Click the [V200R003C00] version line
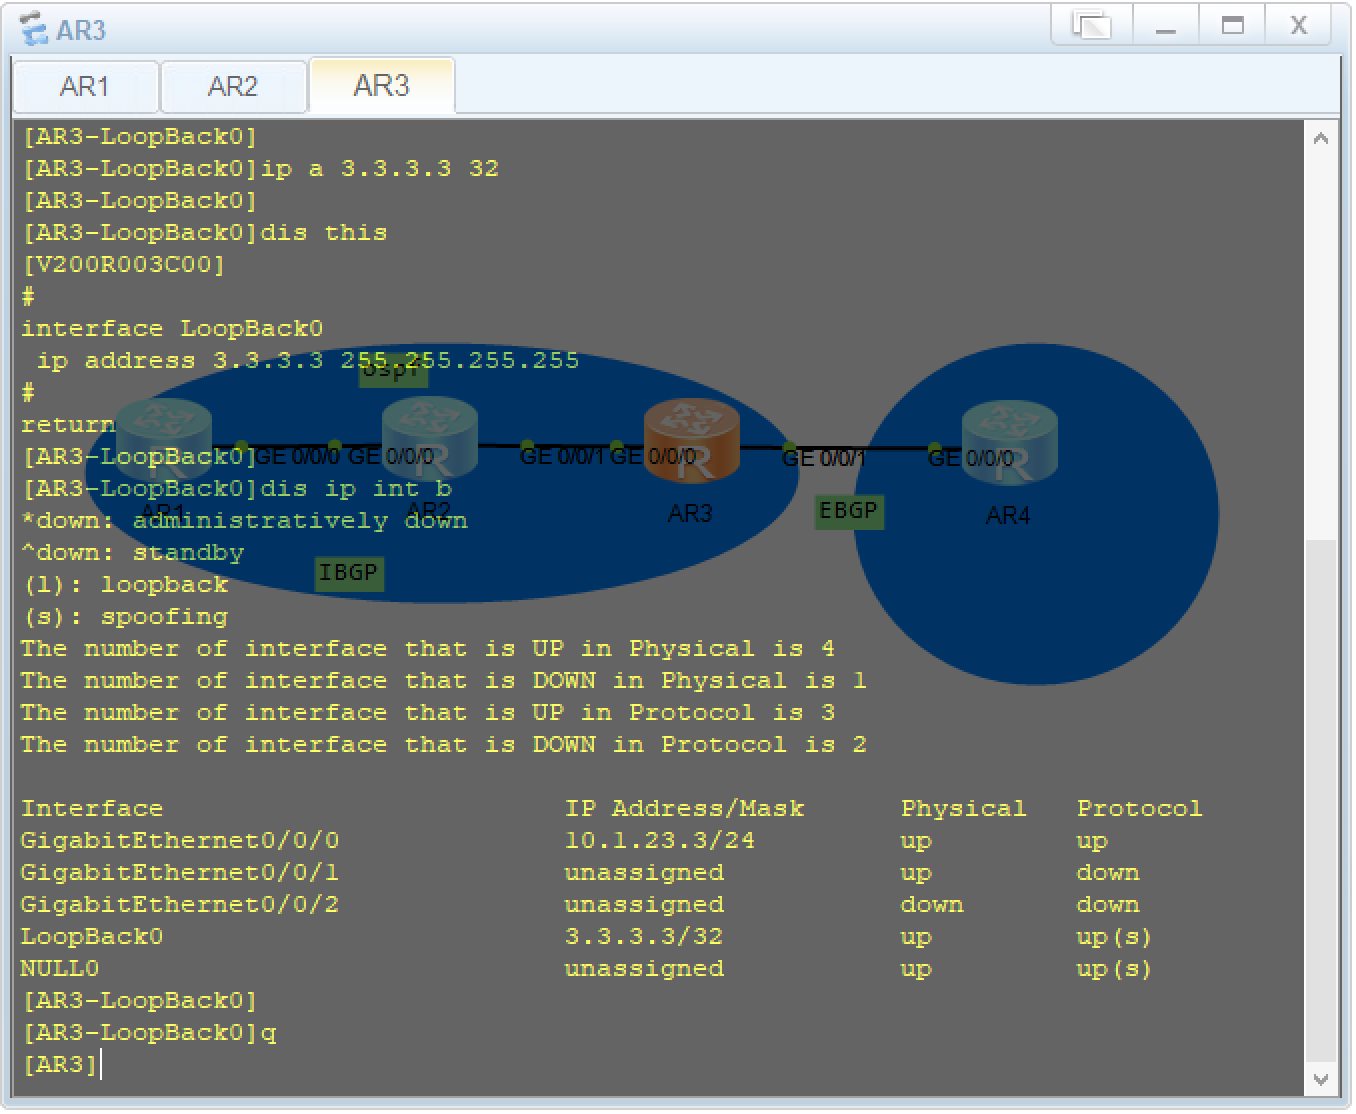The width and height of the screenshot is (1356, 1114). (124, 265)
